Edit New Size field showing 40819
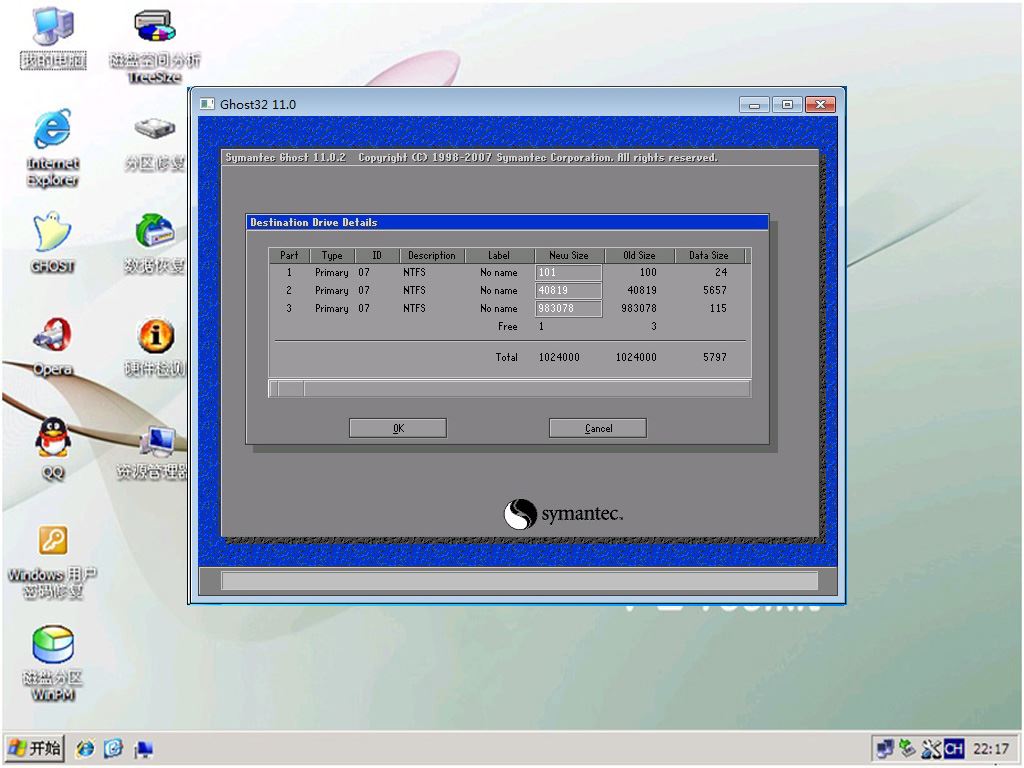 pos(568,290)
